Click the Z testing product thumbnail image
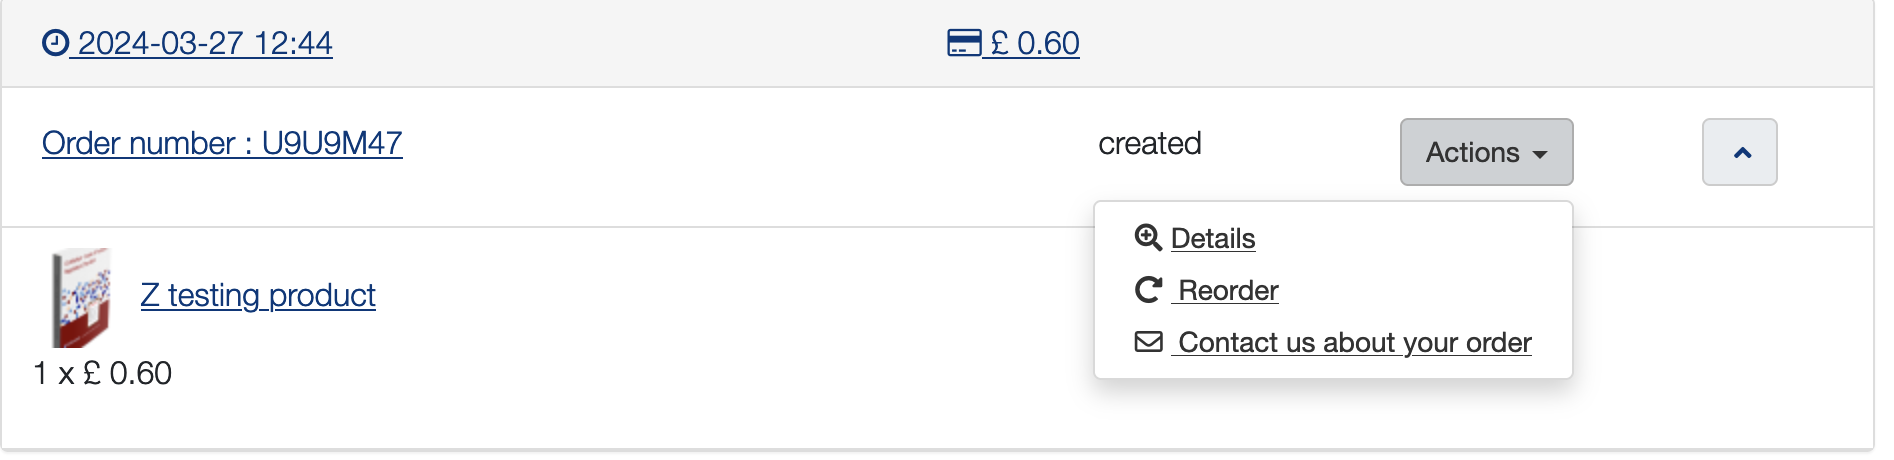The image size is (1894, 460). point(81,297)
